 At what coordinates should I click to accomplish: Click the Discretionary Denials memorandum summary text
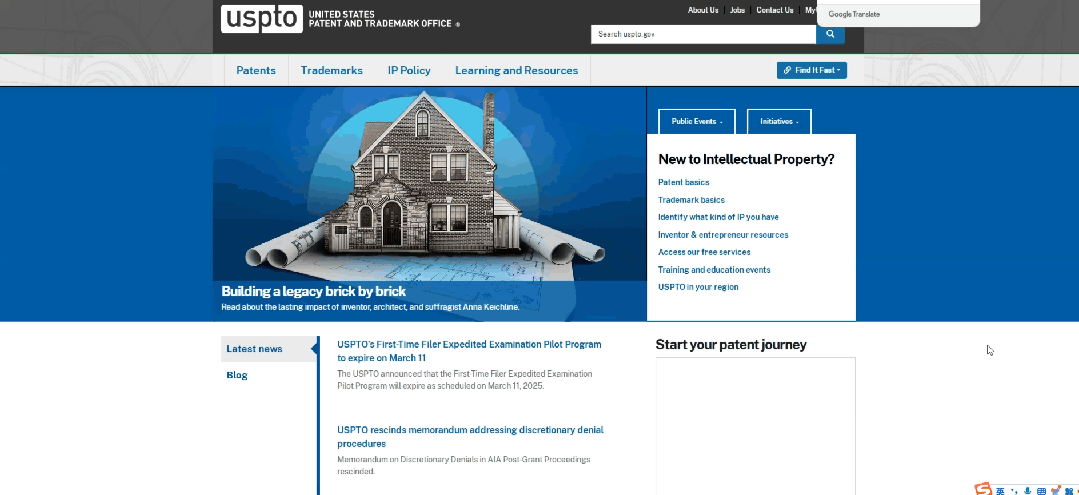pyautogui.click(x=464, y=465)
